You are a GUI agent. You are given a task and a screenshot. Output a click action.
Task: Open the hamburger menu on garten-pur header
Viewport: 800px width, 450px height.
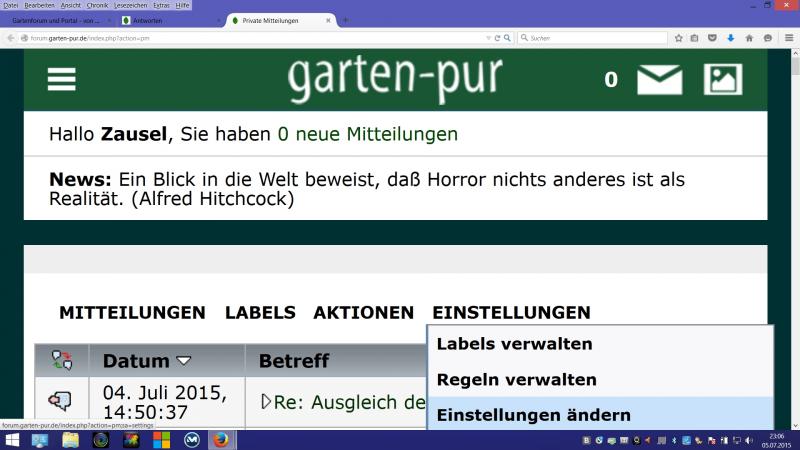(x=61, y=79)
